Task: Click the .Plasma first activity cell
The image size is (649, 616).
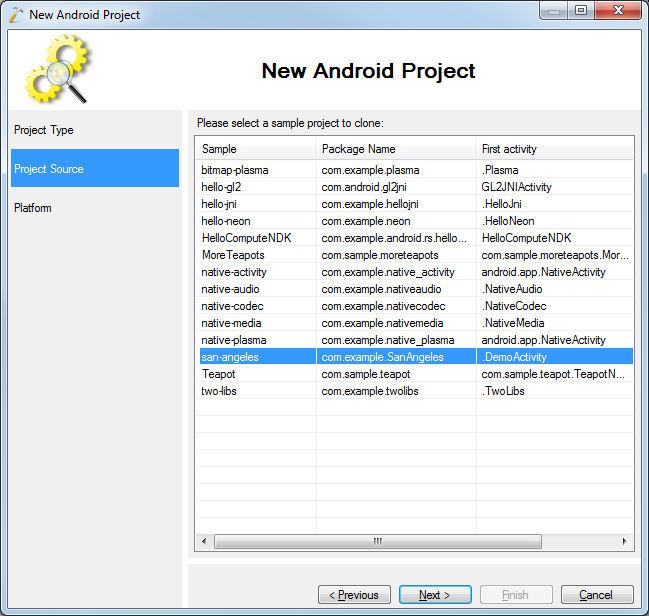Action: [x=500, y=170]
